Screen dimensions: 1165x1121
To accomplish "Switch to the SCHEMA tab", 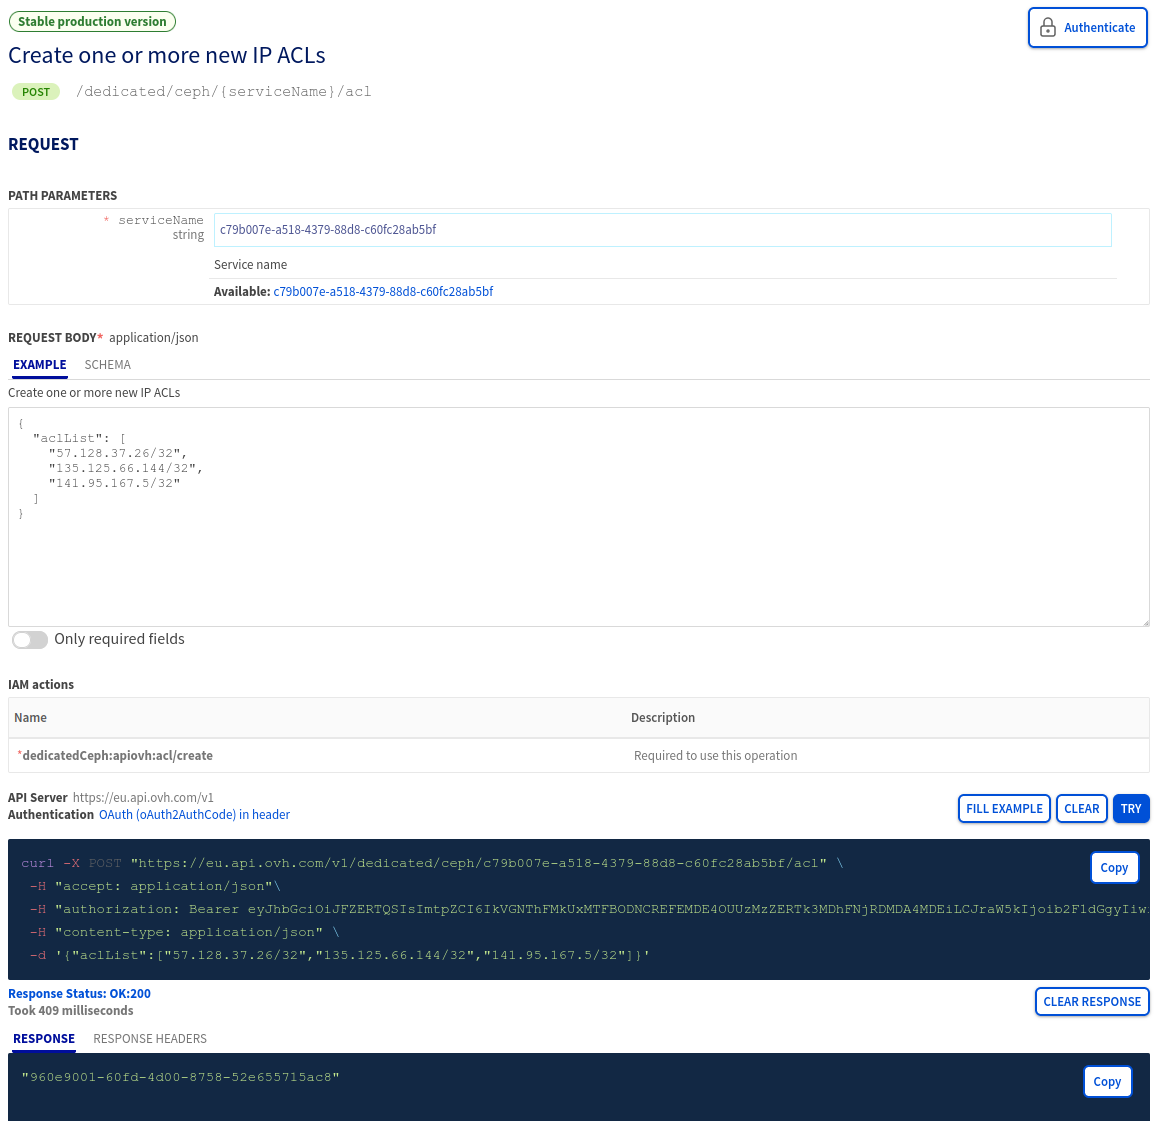I will 107,365.
